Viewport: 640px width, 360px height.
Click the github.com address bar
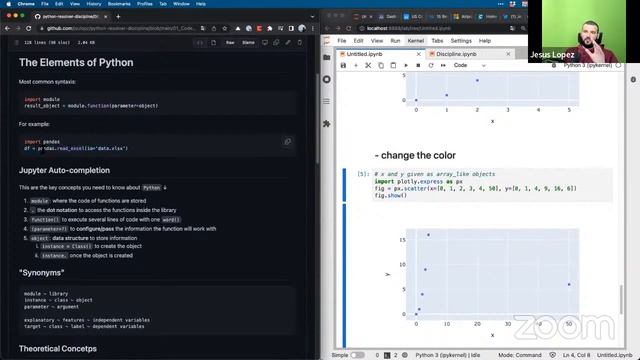(x=120, y=29)
